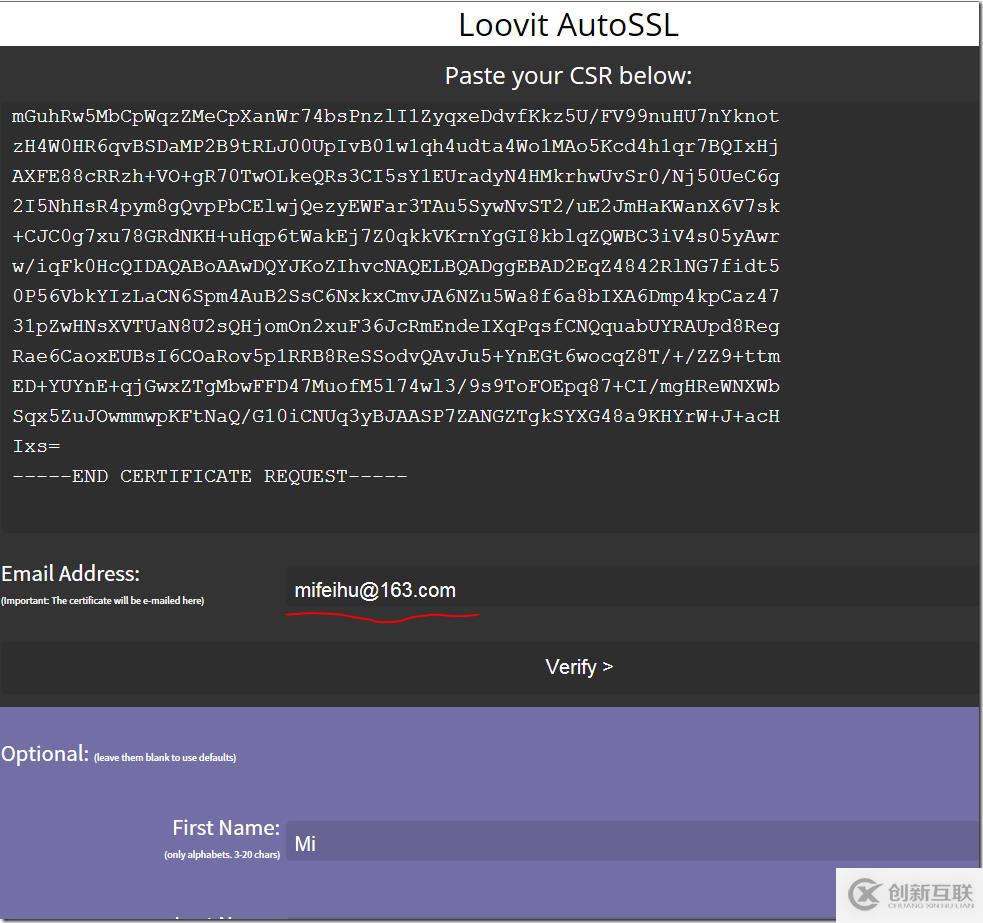Click the 'Email Address:' label

tap(70, 574)
